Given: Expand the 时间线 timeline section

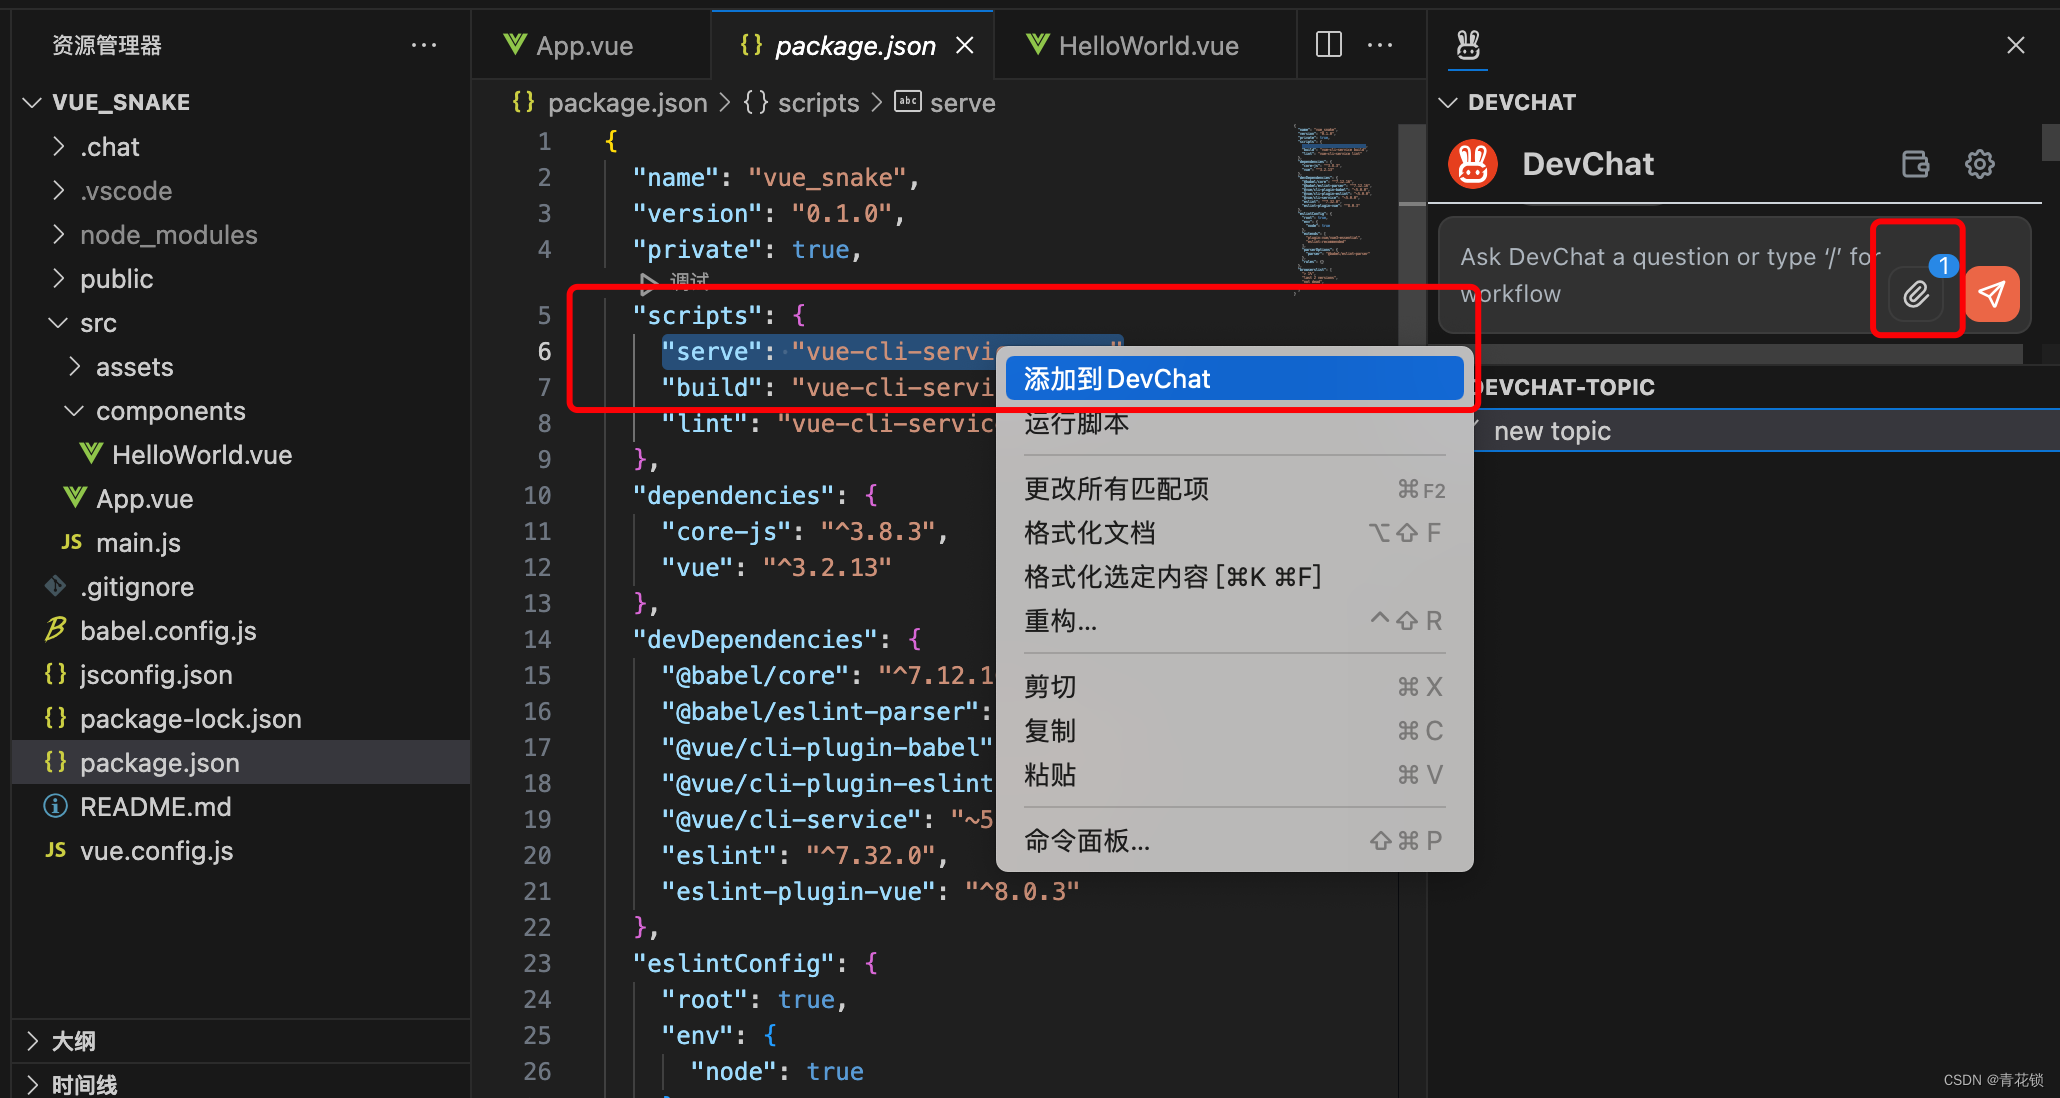Looking at the screenshot, I should [33, 1085].
